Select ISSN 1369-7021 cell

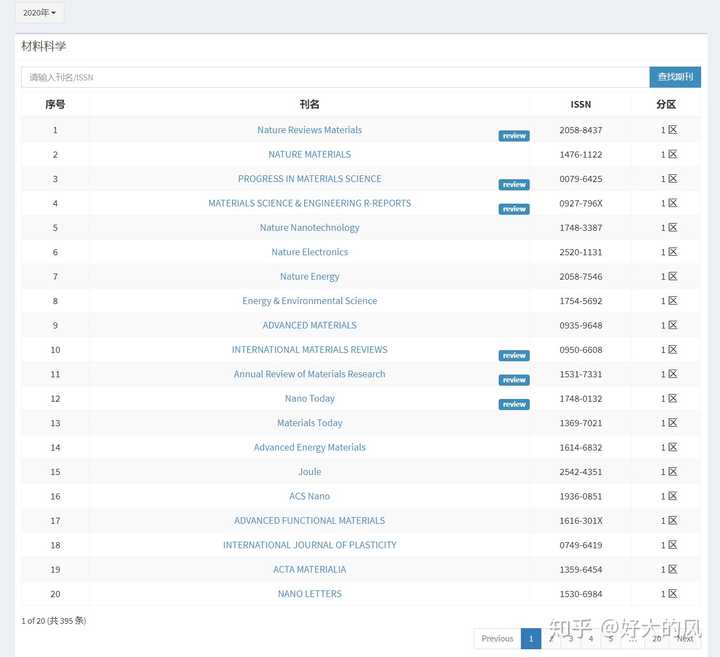pyautogui.click(x=580, y=423)
